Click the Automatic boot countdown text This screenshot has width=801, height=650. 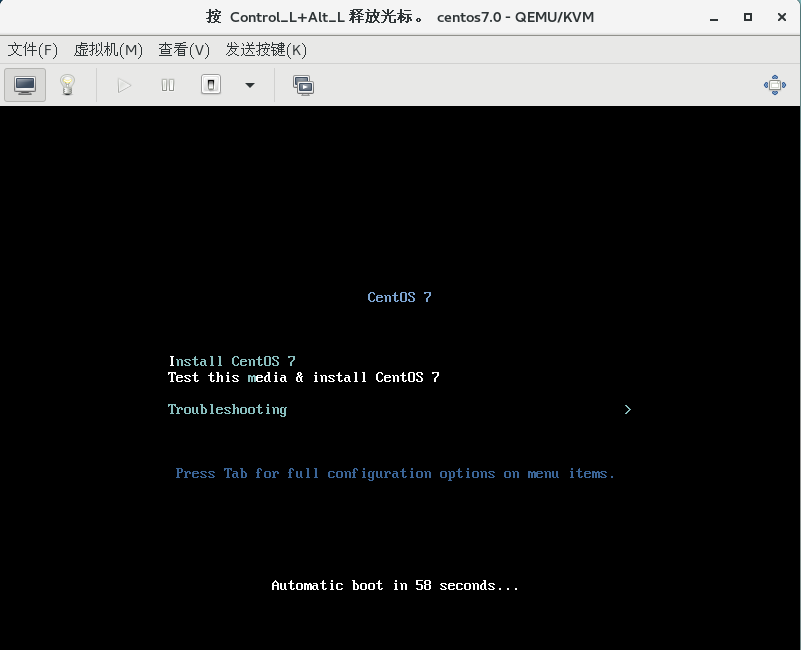pyautogui.click(x=395, y=585)
